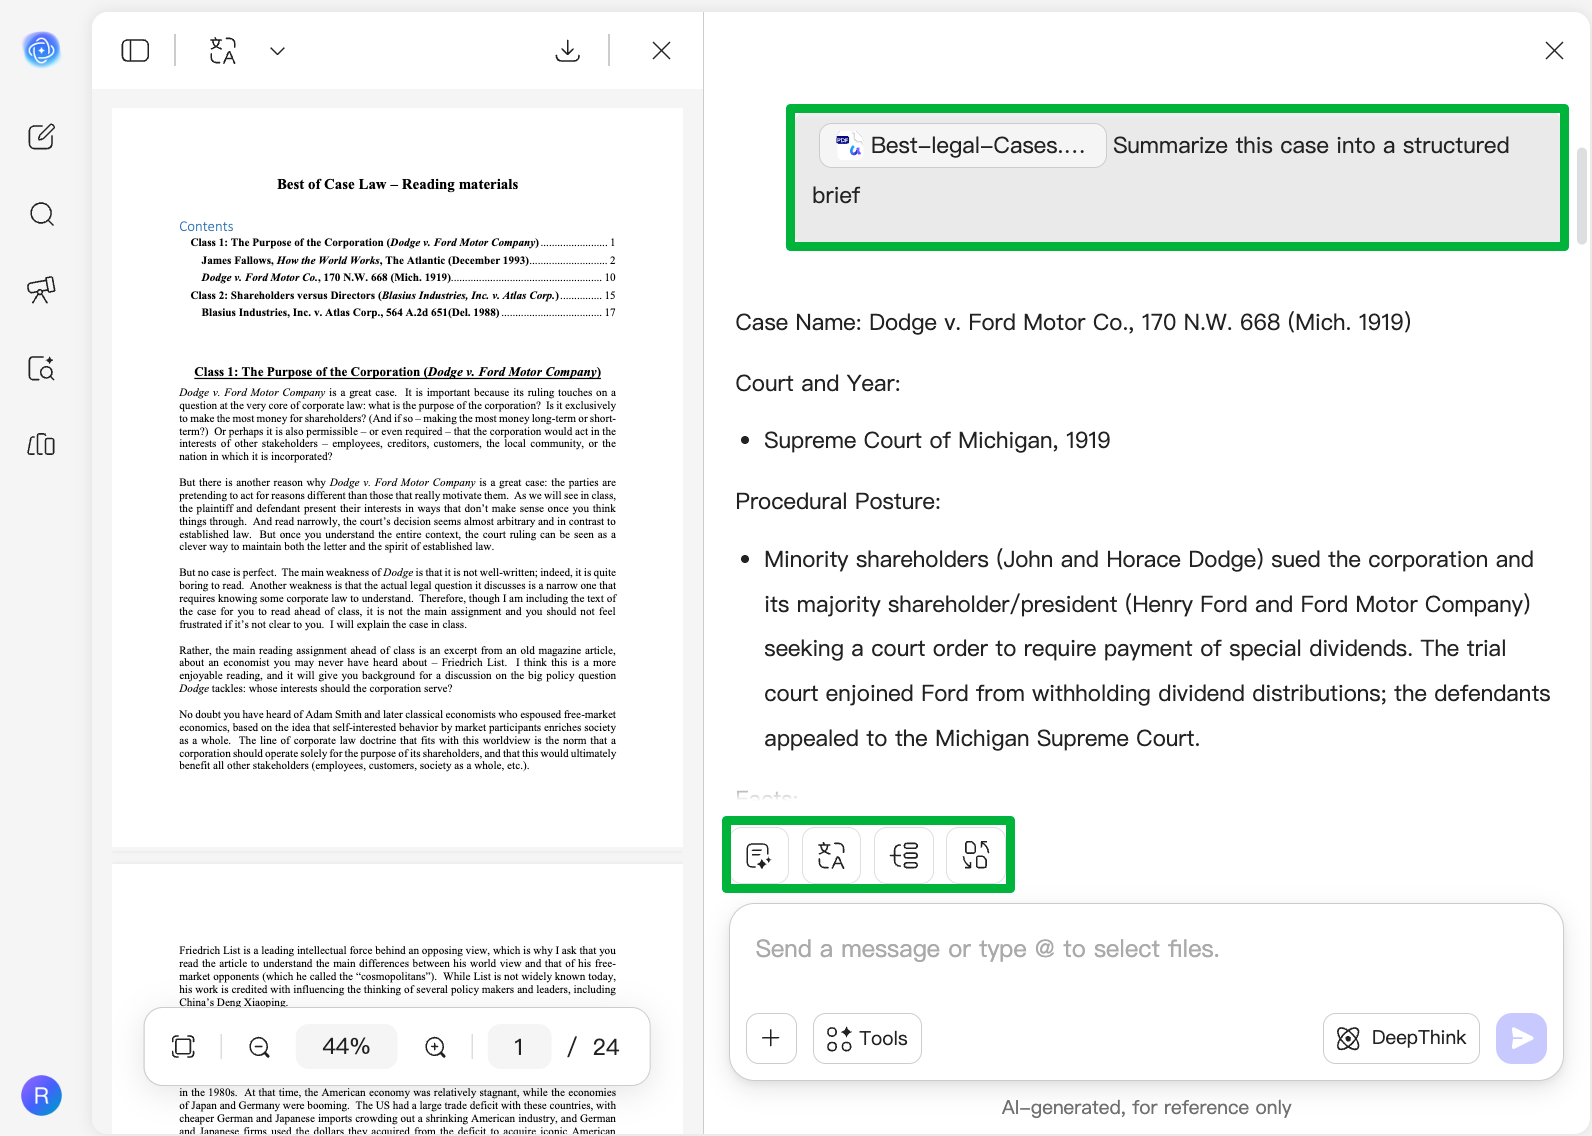Click the current page number field
This screenshot has height=1136, width=1592.
click(x=519, y=1046)
